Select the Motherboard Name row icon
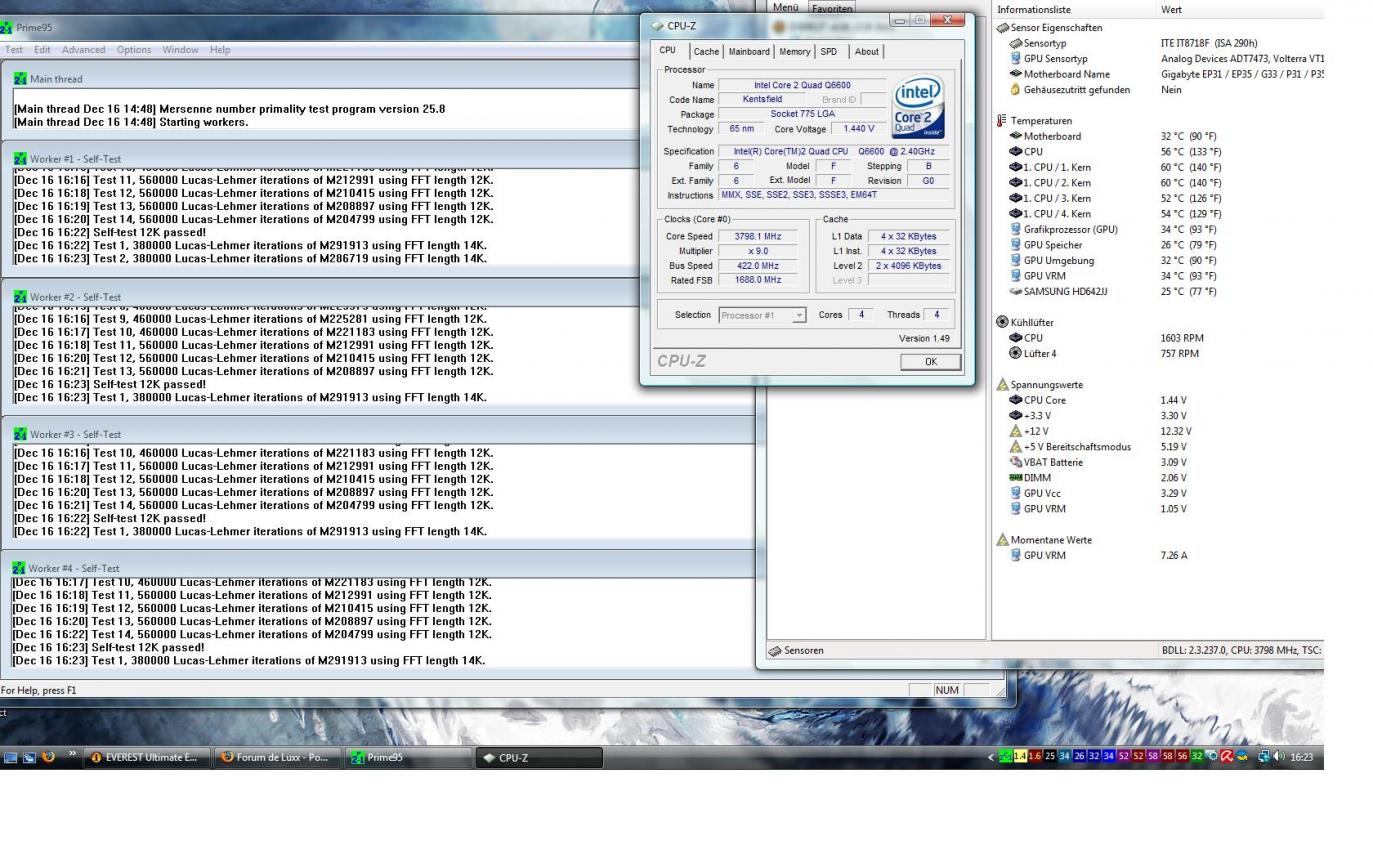This screenshot has width=1373, height=858. (x=1016, y=74)
